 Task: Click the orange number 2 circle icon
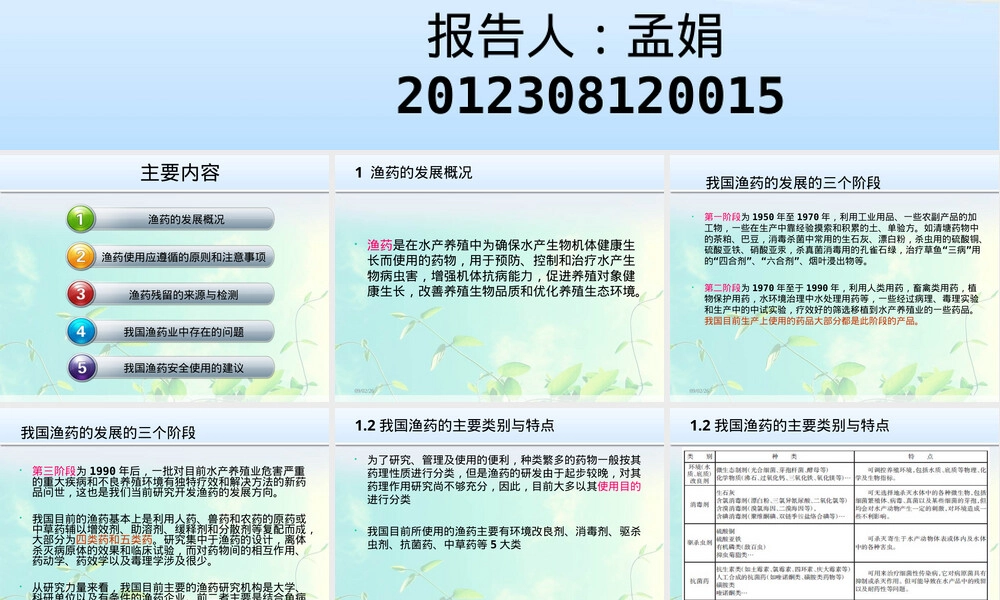pos(80,256)
